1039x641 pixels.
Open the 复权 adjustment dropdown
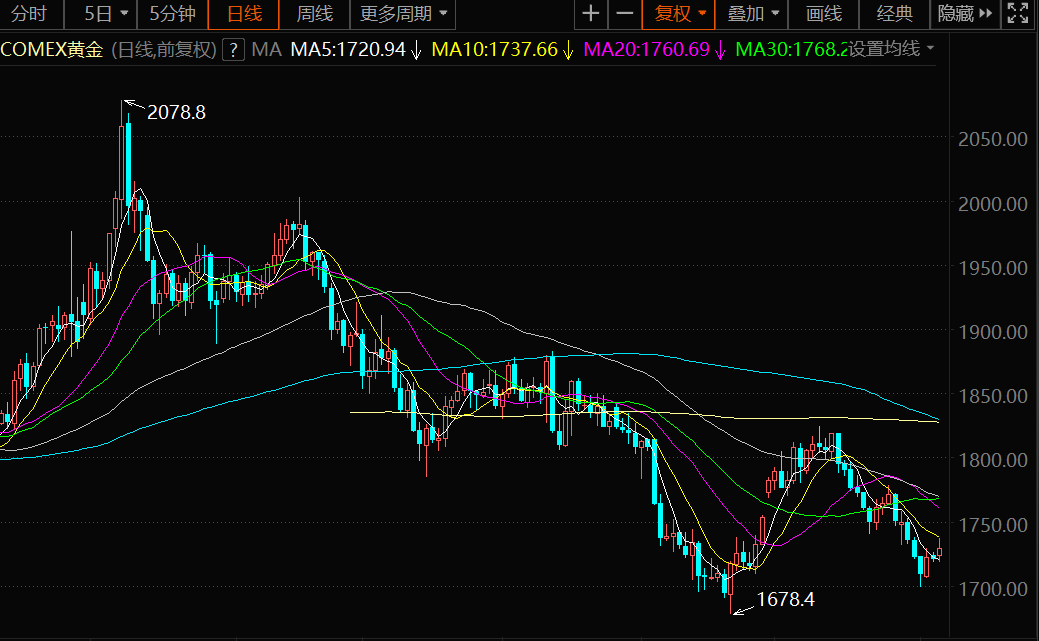click(x=680, y=14)
